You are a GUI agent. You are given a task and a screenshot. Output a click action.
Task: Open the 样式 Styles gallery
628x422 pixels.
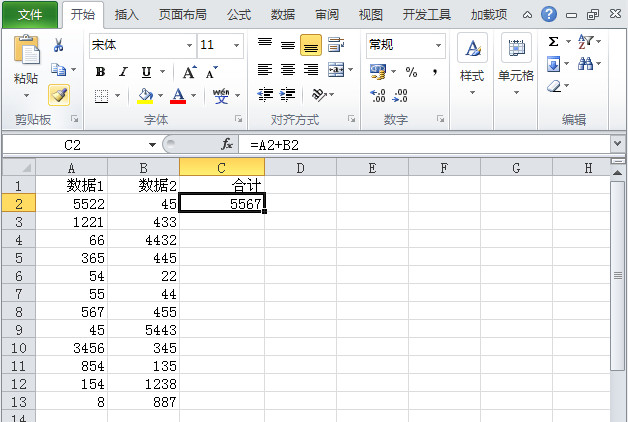coord(472,64)
